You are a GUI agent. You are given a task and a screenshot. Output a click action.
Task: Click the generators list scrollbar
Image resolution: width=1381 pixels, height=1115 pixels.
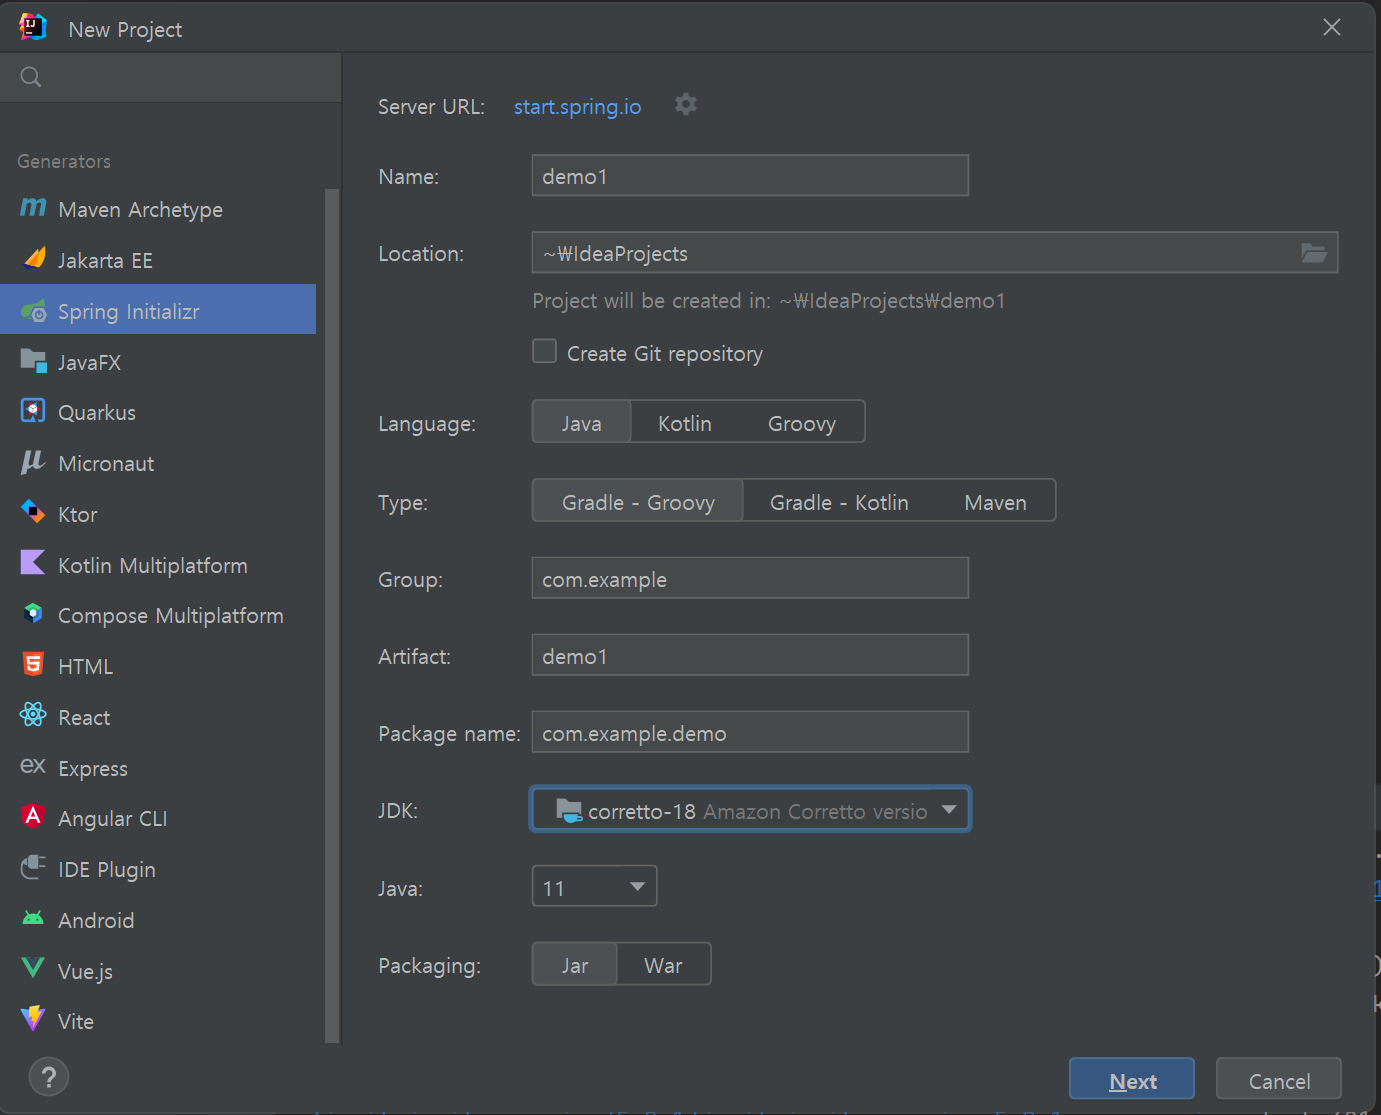pos(332,616)
